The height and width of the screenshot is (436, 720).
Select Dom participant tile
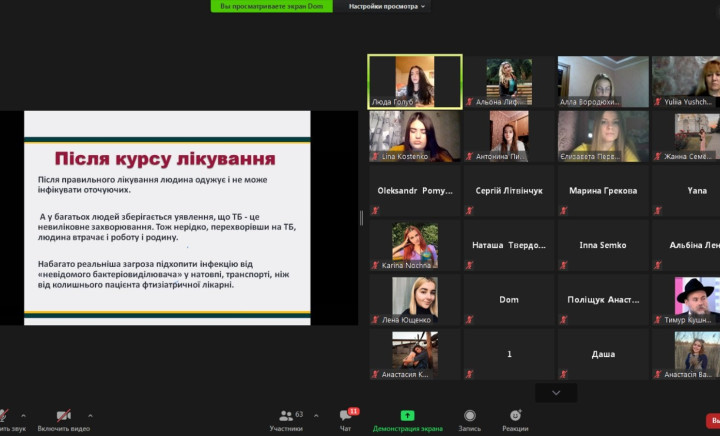(x=509, y=300)
